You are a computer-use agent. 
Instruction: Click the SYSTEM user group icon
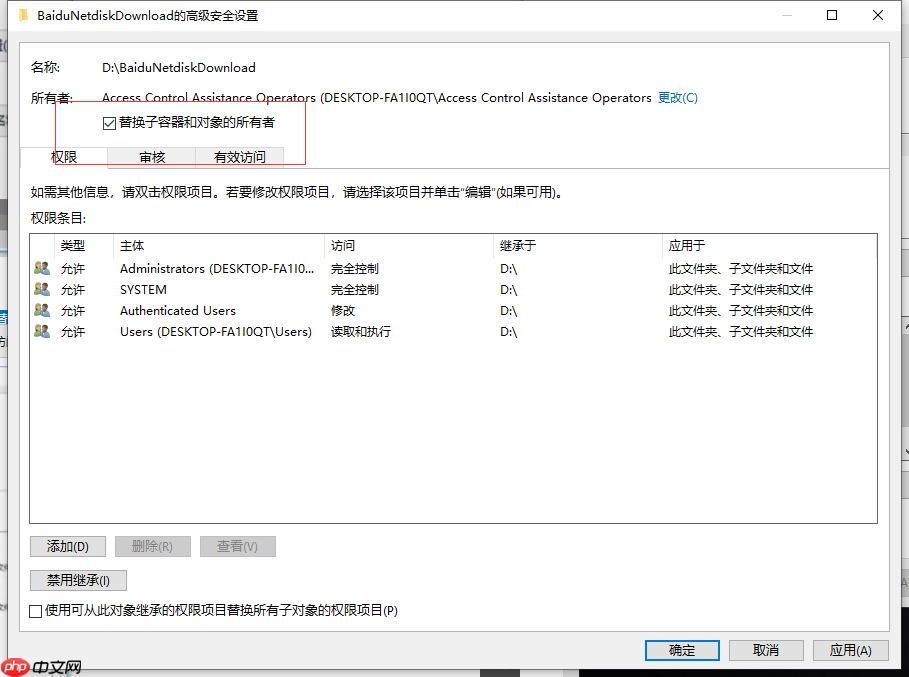(42, 289)
